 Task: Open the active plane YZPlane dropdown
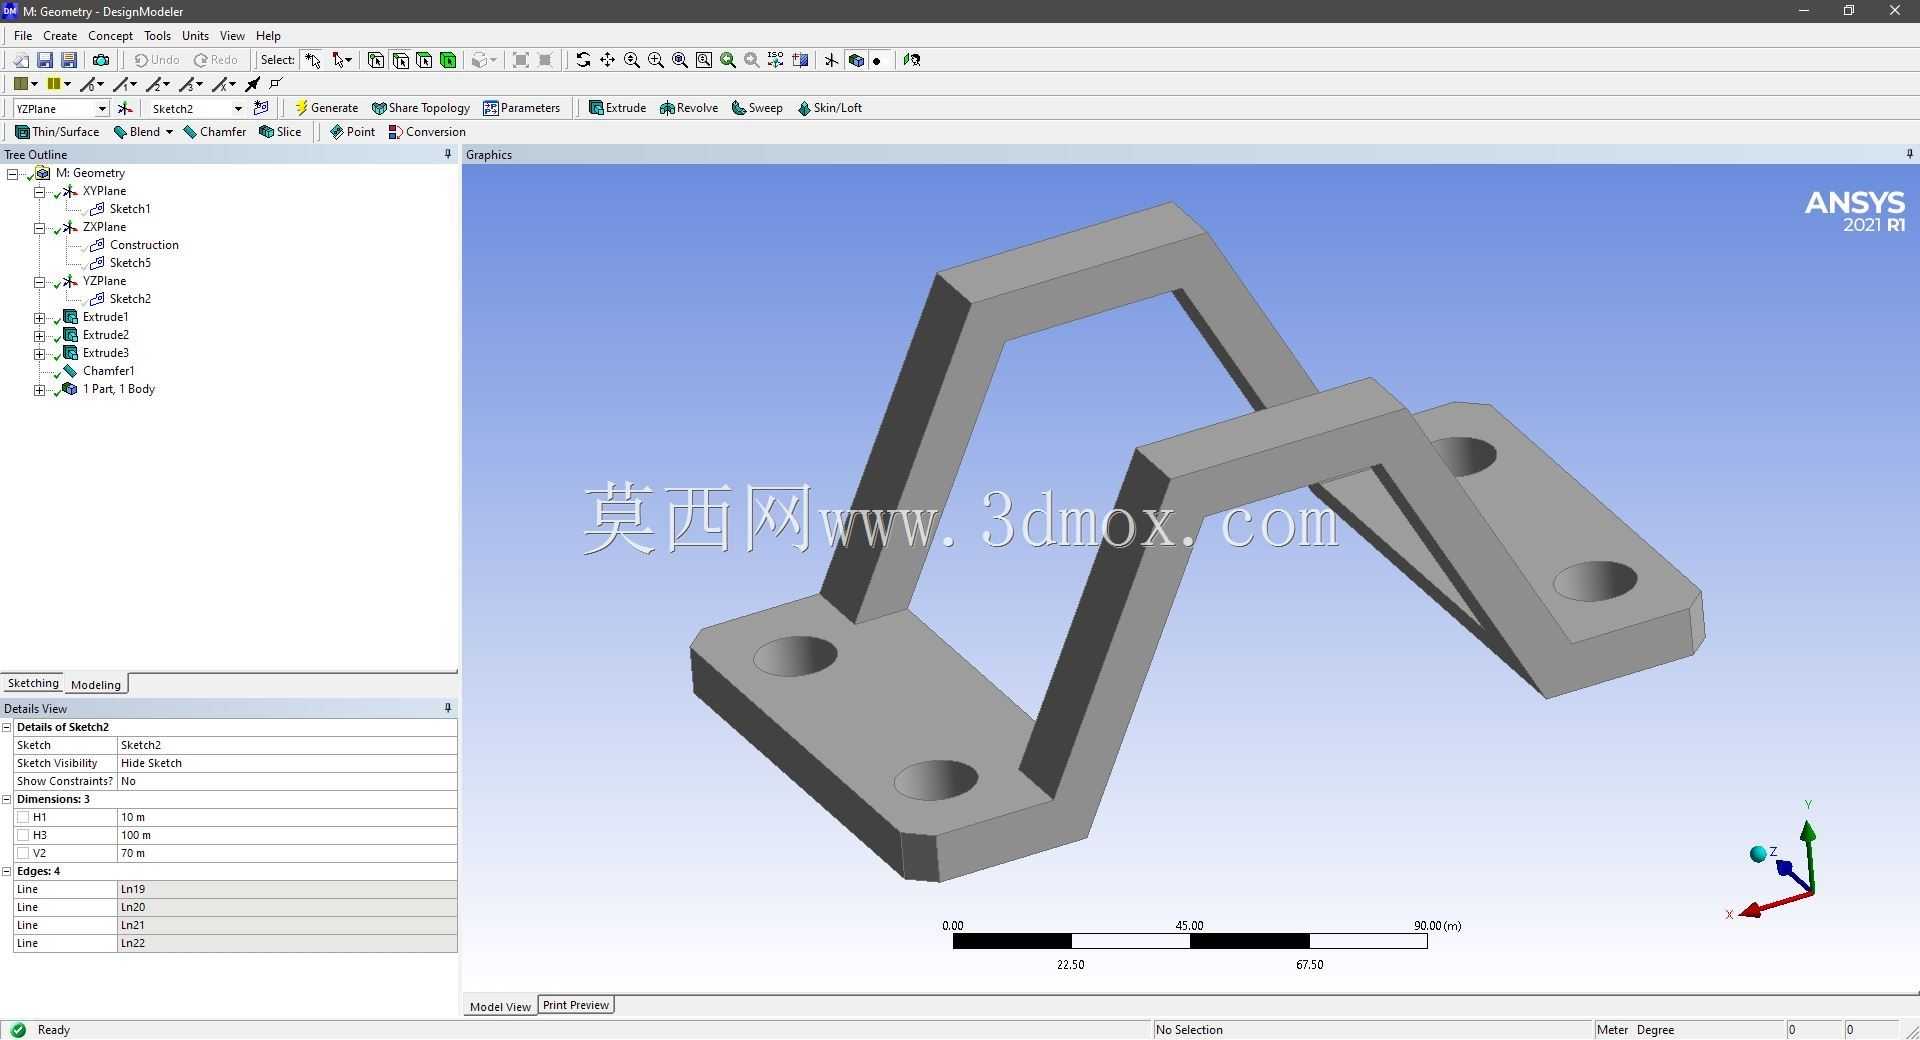101,108
